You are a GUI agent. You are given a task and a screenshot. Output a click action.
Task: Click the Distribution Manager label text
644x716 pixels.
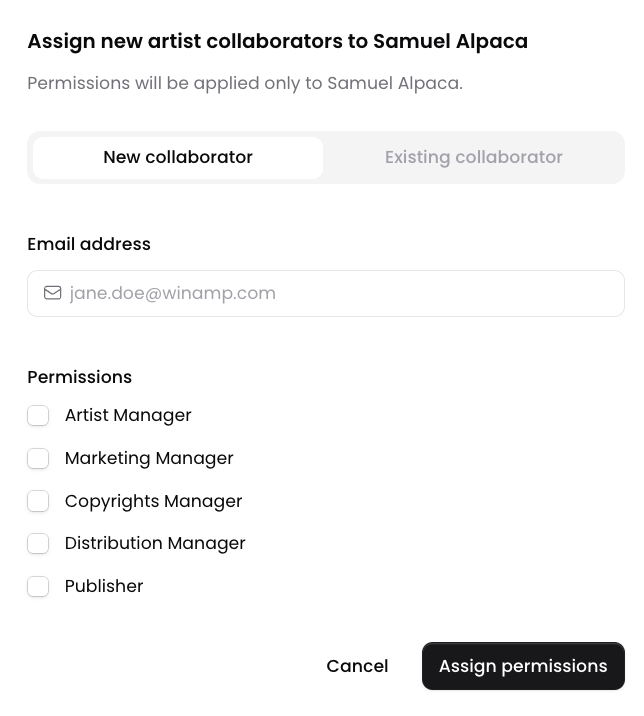[x=155, y=543]
